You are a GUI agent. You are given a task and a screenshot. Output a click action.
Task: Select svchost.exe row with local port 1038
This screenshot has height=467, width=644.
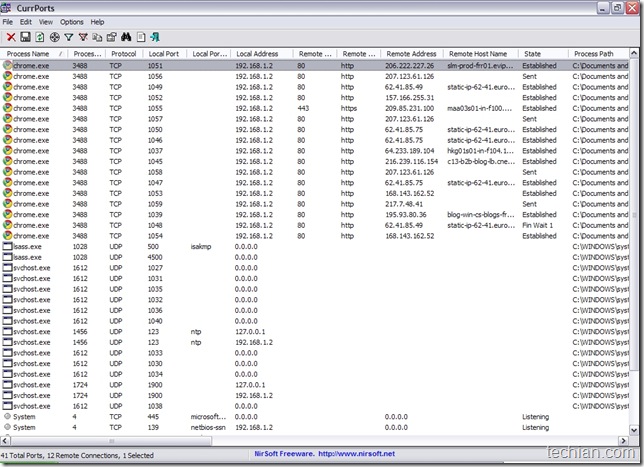[x=315, y=406]
